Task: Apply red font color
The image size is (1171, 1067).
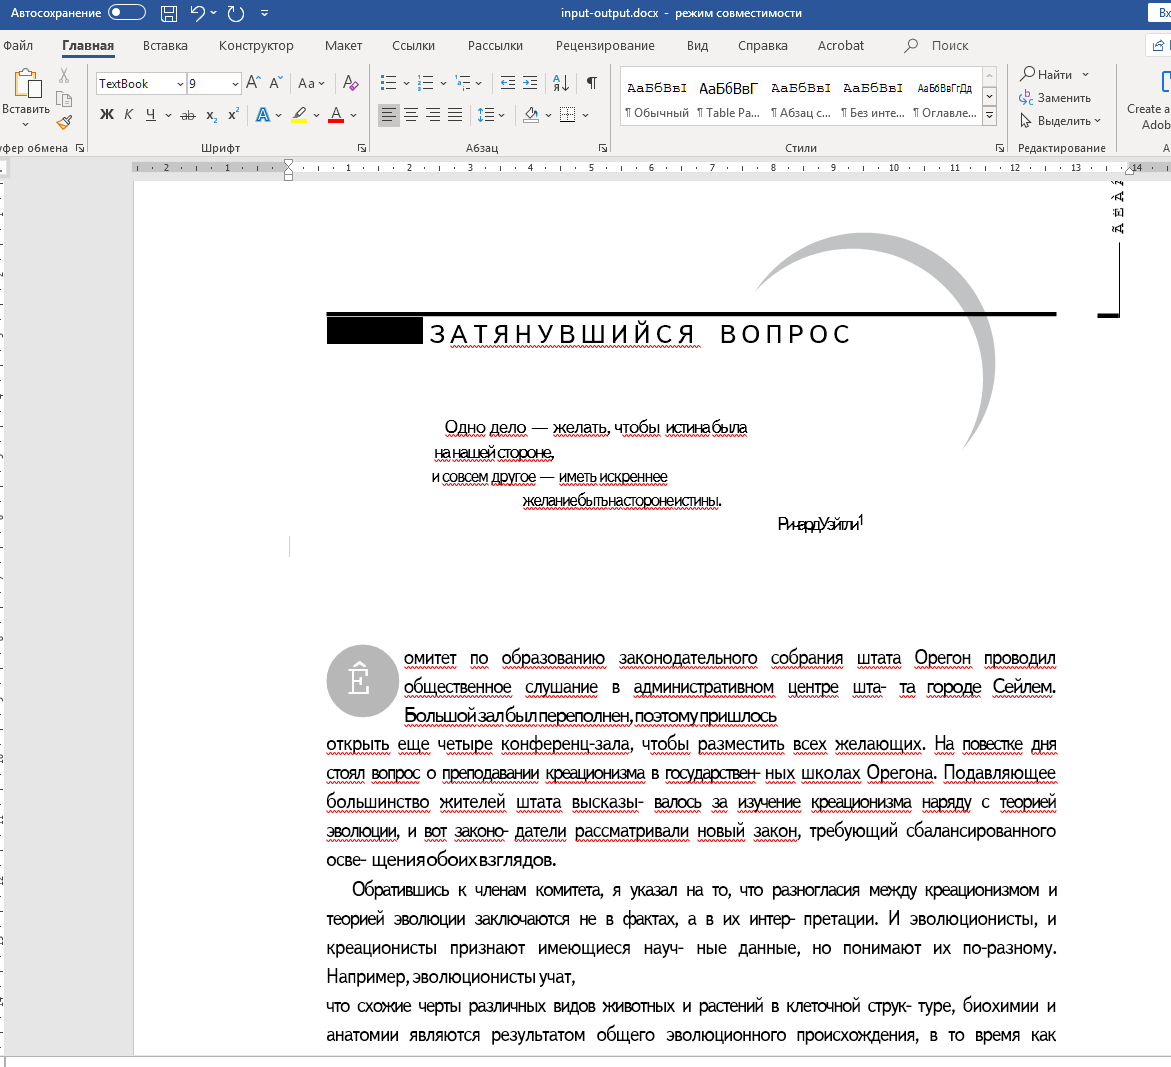Action: [x=336, y=115]
